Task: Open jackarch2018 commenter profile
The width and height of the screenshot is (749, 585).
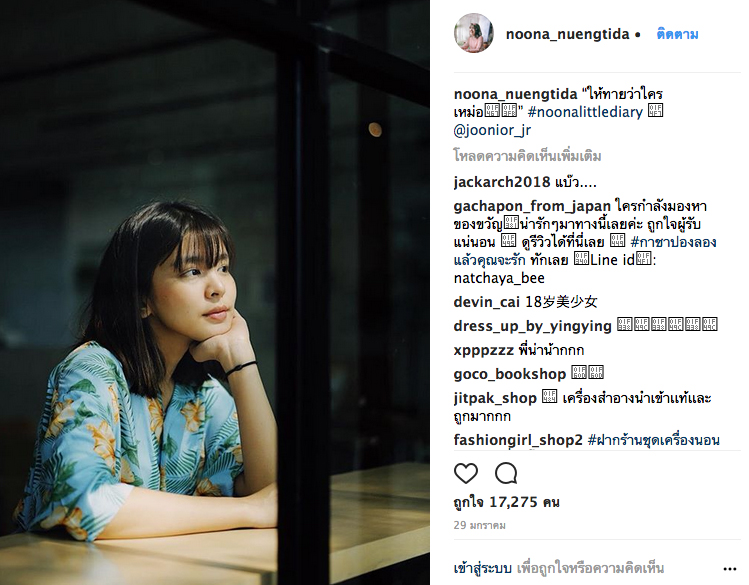Action: coord(502,182)
